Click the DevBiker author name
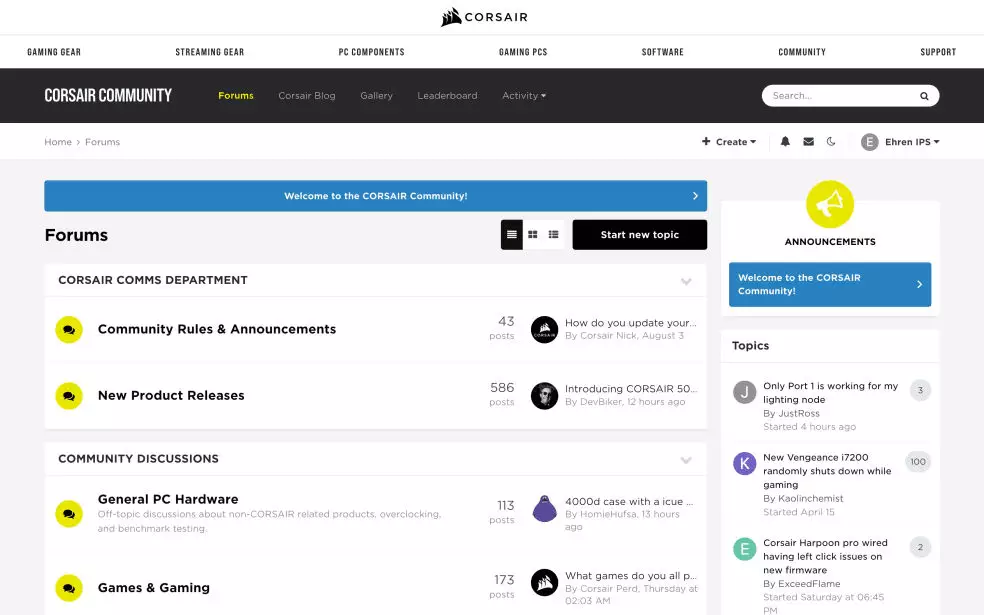The image size is (984, 615). click(601, 402)
